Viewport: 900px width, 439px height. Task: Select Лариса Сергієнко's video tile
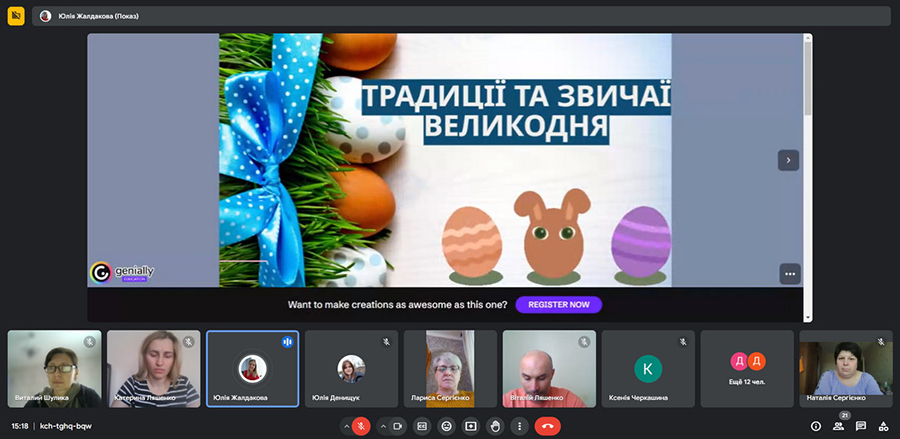(x=451, y=368)
